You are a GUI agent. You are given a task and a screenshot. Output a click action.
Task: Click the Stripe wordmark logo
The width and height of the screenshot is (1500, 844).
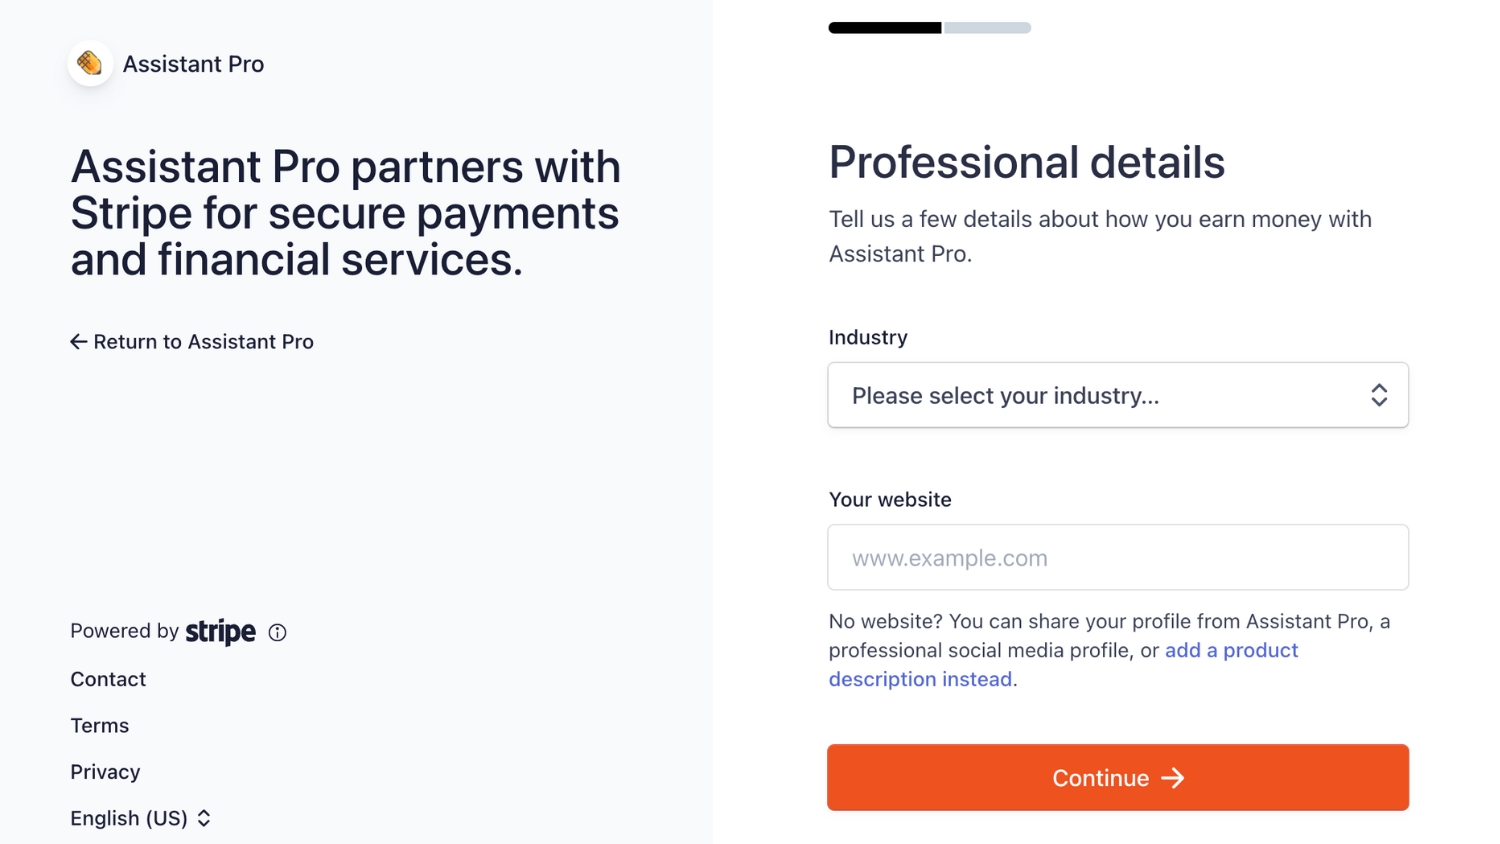tap(221, 632)
